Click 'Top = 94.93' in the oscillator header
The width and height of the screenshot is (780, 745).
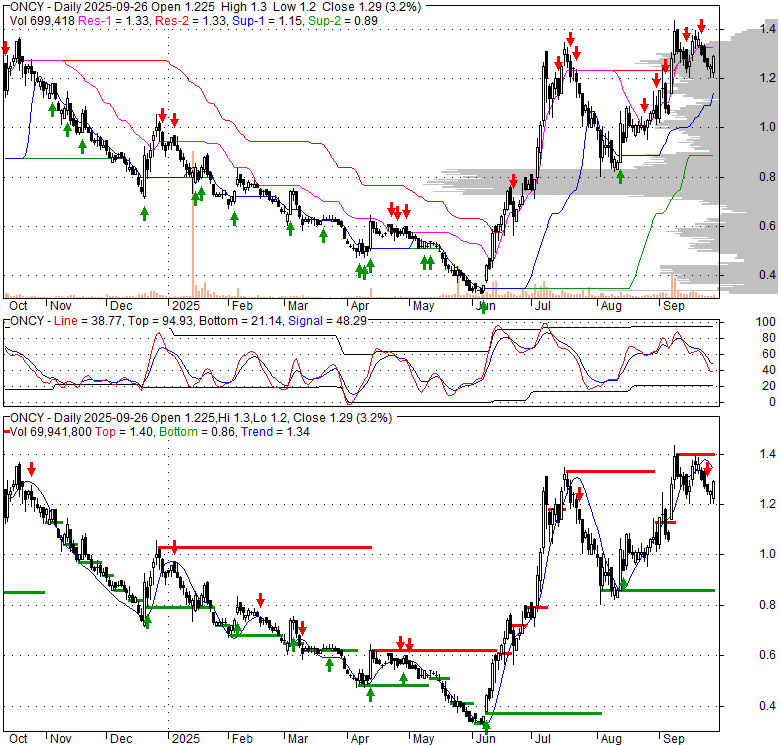pos(160,321)
